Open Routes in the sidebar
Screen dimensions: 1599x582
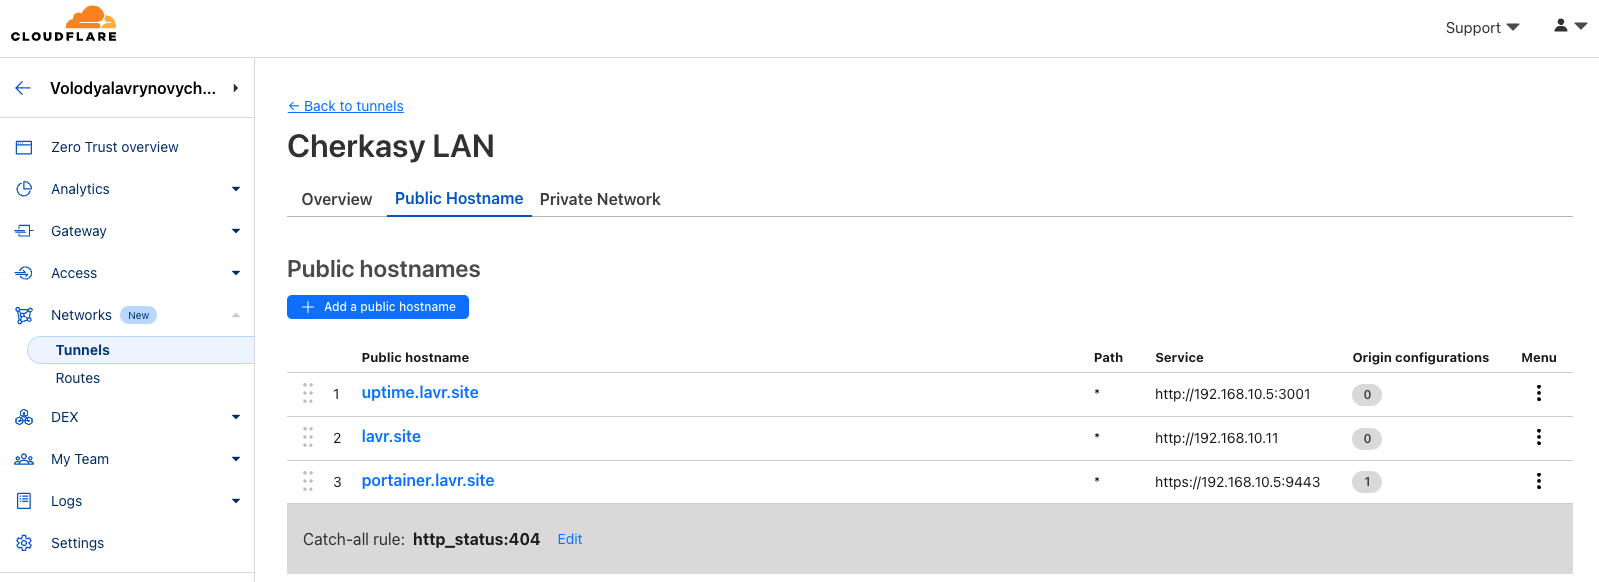coord(78,378)
